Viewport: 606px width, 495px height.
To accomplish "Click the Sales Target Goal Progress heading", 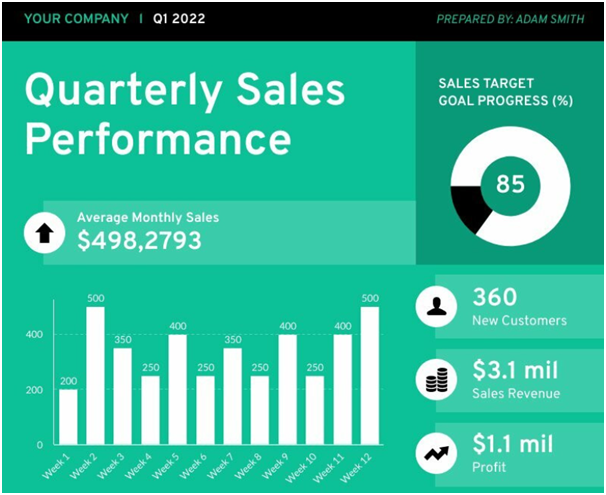I will click(506, 92).
